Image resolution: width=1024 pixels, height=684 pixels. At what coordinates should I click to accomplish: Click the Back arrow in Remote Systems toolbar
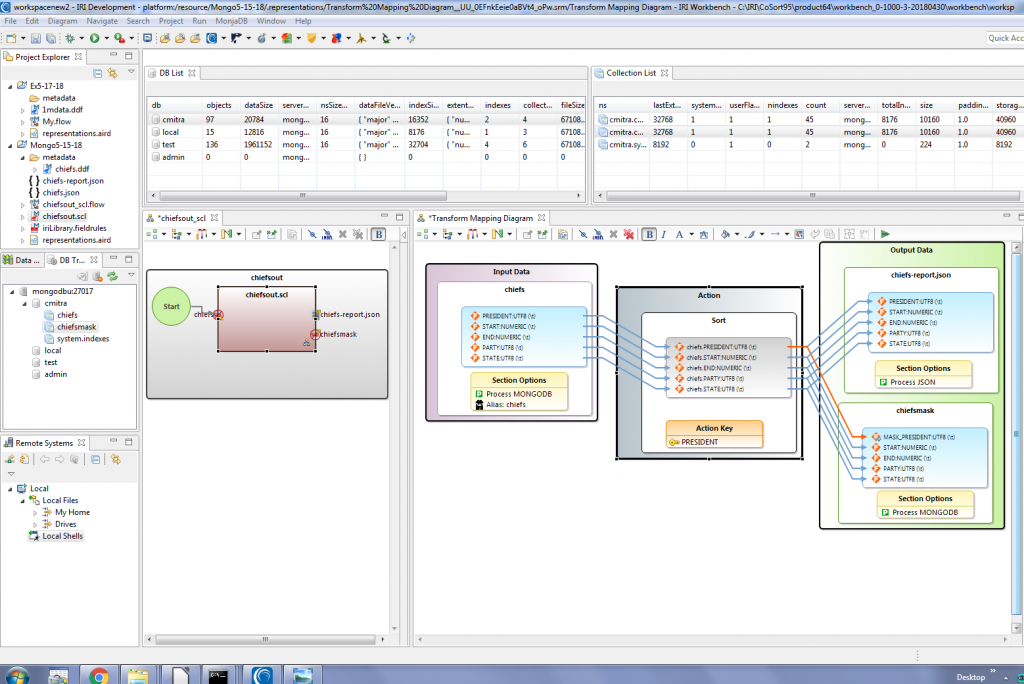pos(44,459)
